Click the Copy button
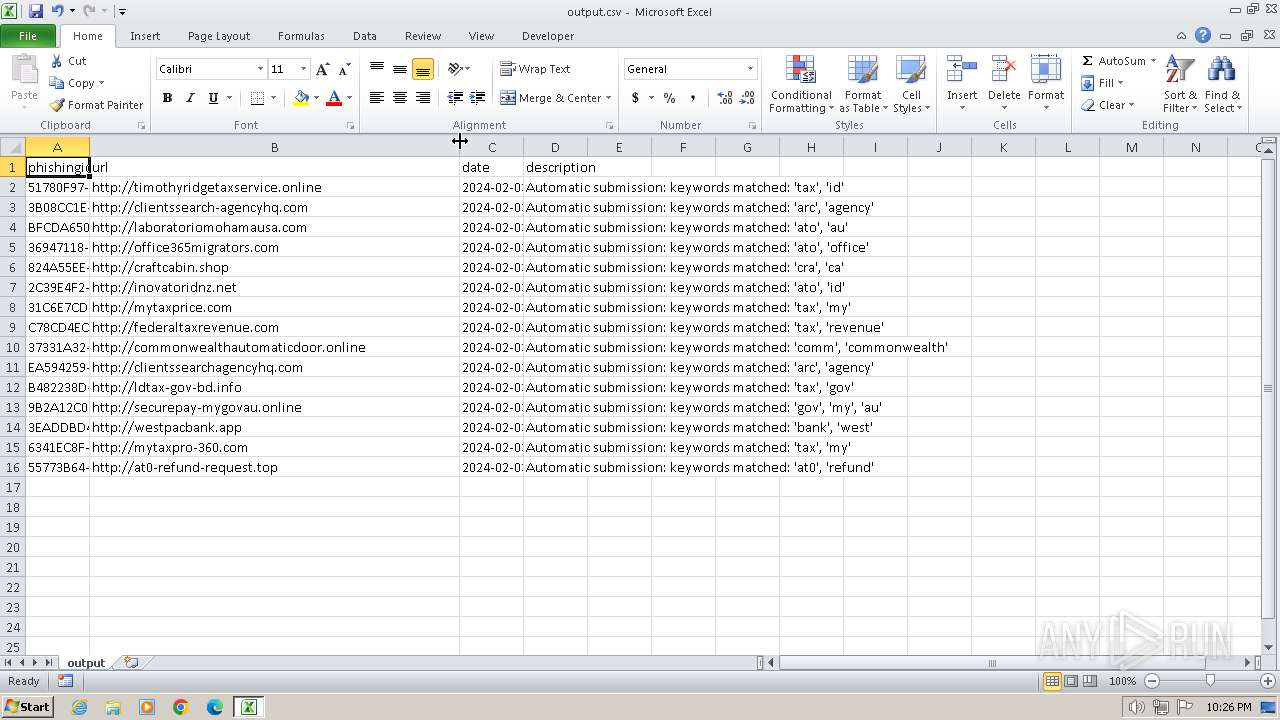1280x720 pixels. click(x=72, y=83)
